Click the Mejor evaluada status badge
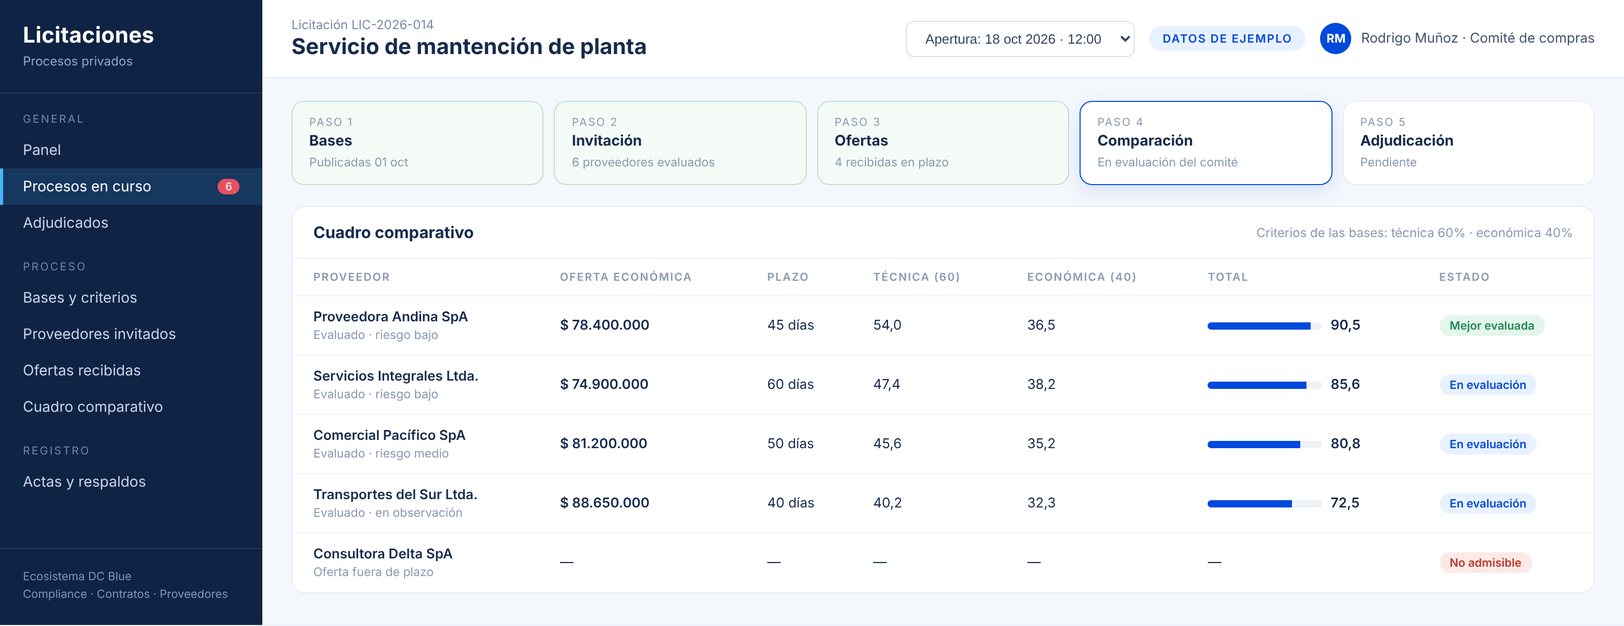The height and width of the screenshot is (626, 1624). point(1491,326)
